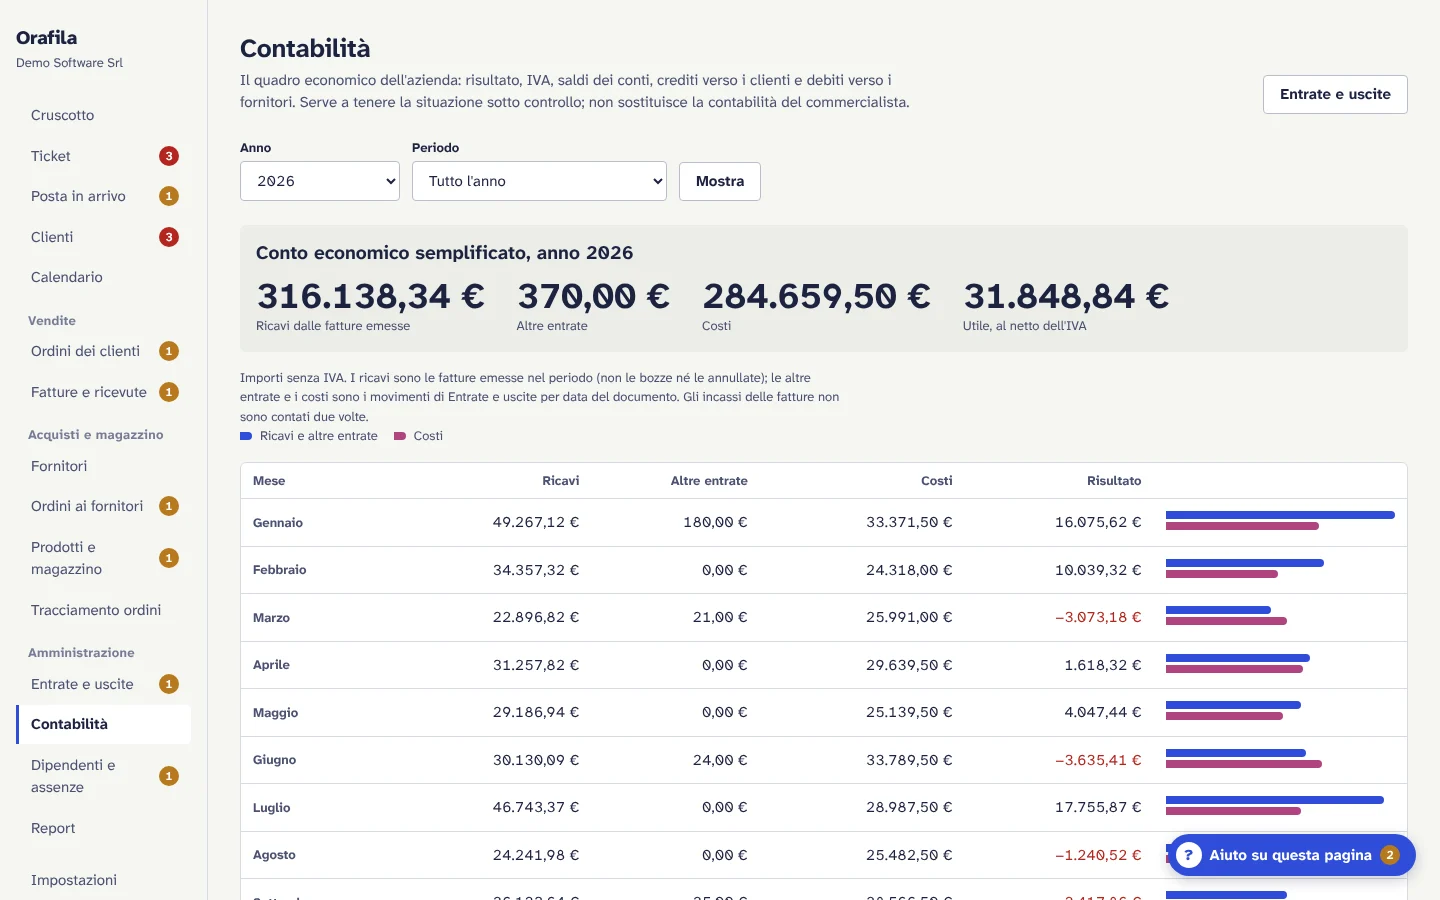Click the total revenue 316.138,34 €
This screenshot has width=1440, height=900.
coord(370,296)
